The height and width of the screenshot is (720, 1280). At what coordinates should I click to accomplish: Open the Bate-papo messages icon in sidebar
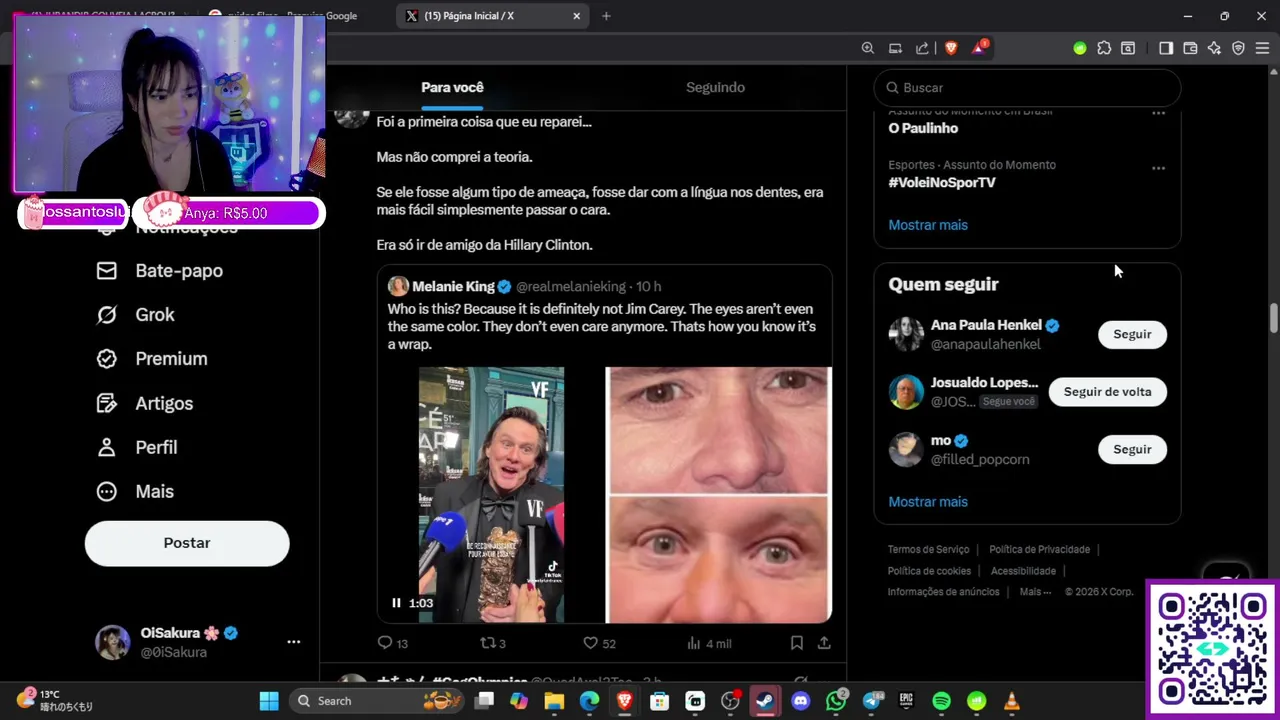(107, 271)
